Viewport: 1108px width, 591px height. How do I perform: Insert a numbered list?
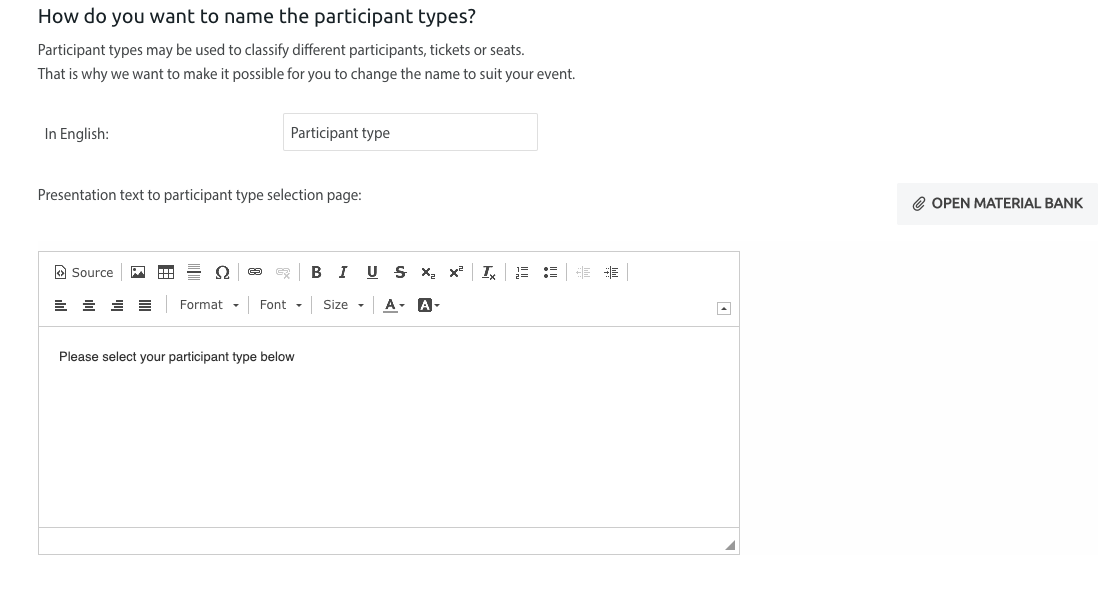point(522,272)
